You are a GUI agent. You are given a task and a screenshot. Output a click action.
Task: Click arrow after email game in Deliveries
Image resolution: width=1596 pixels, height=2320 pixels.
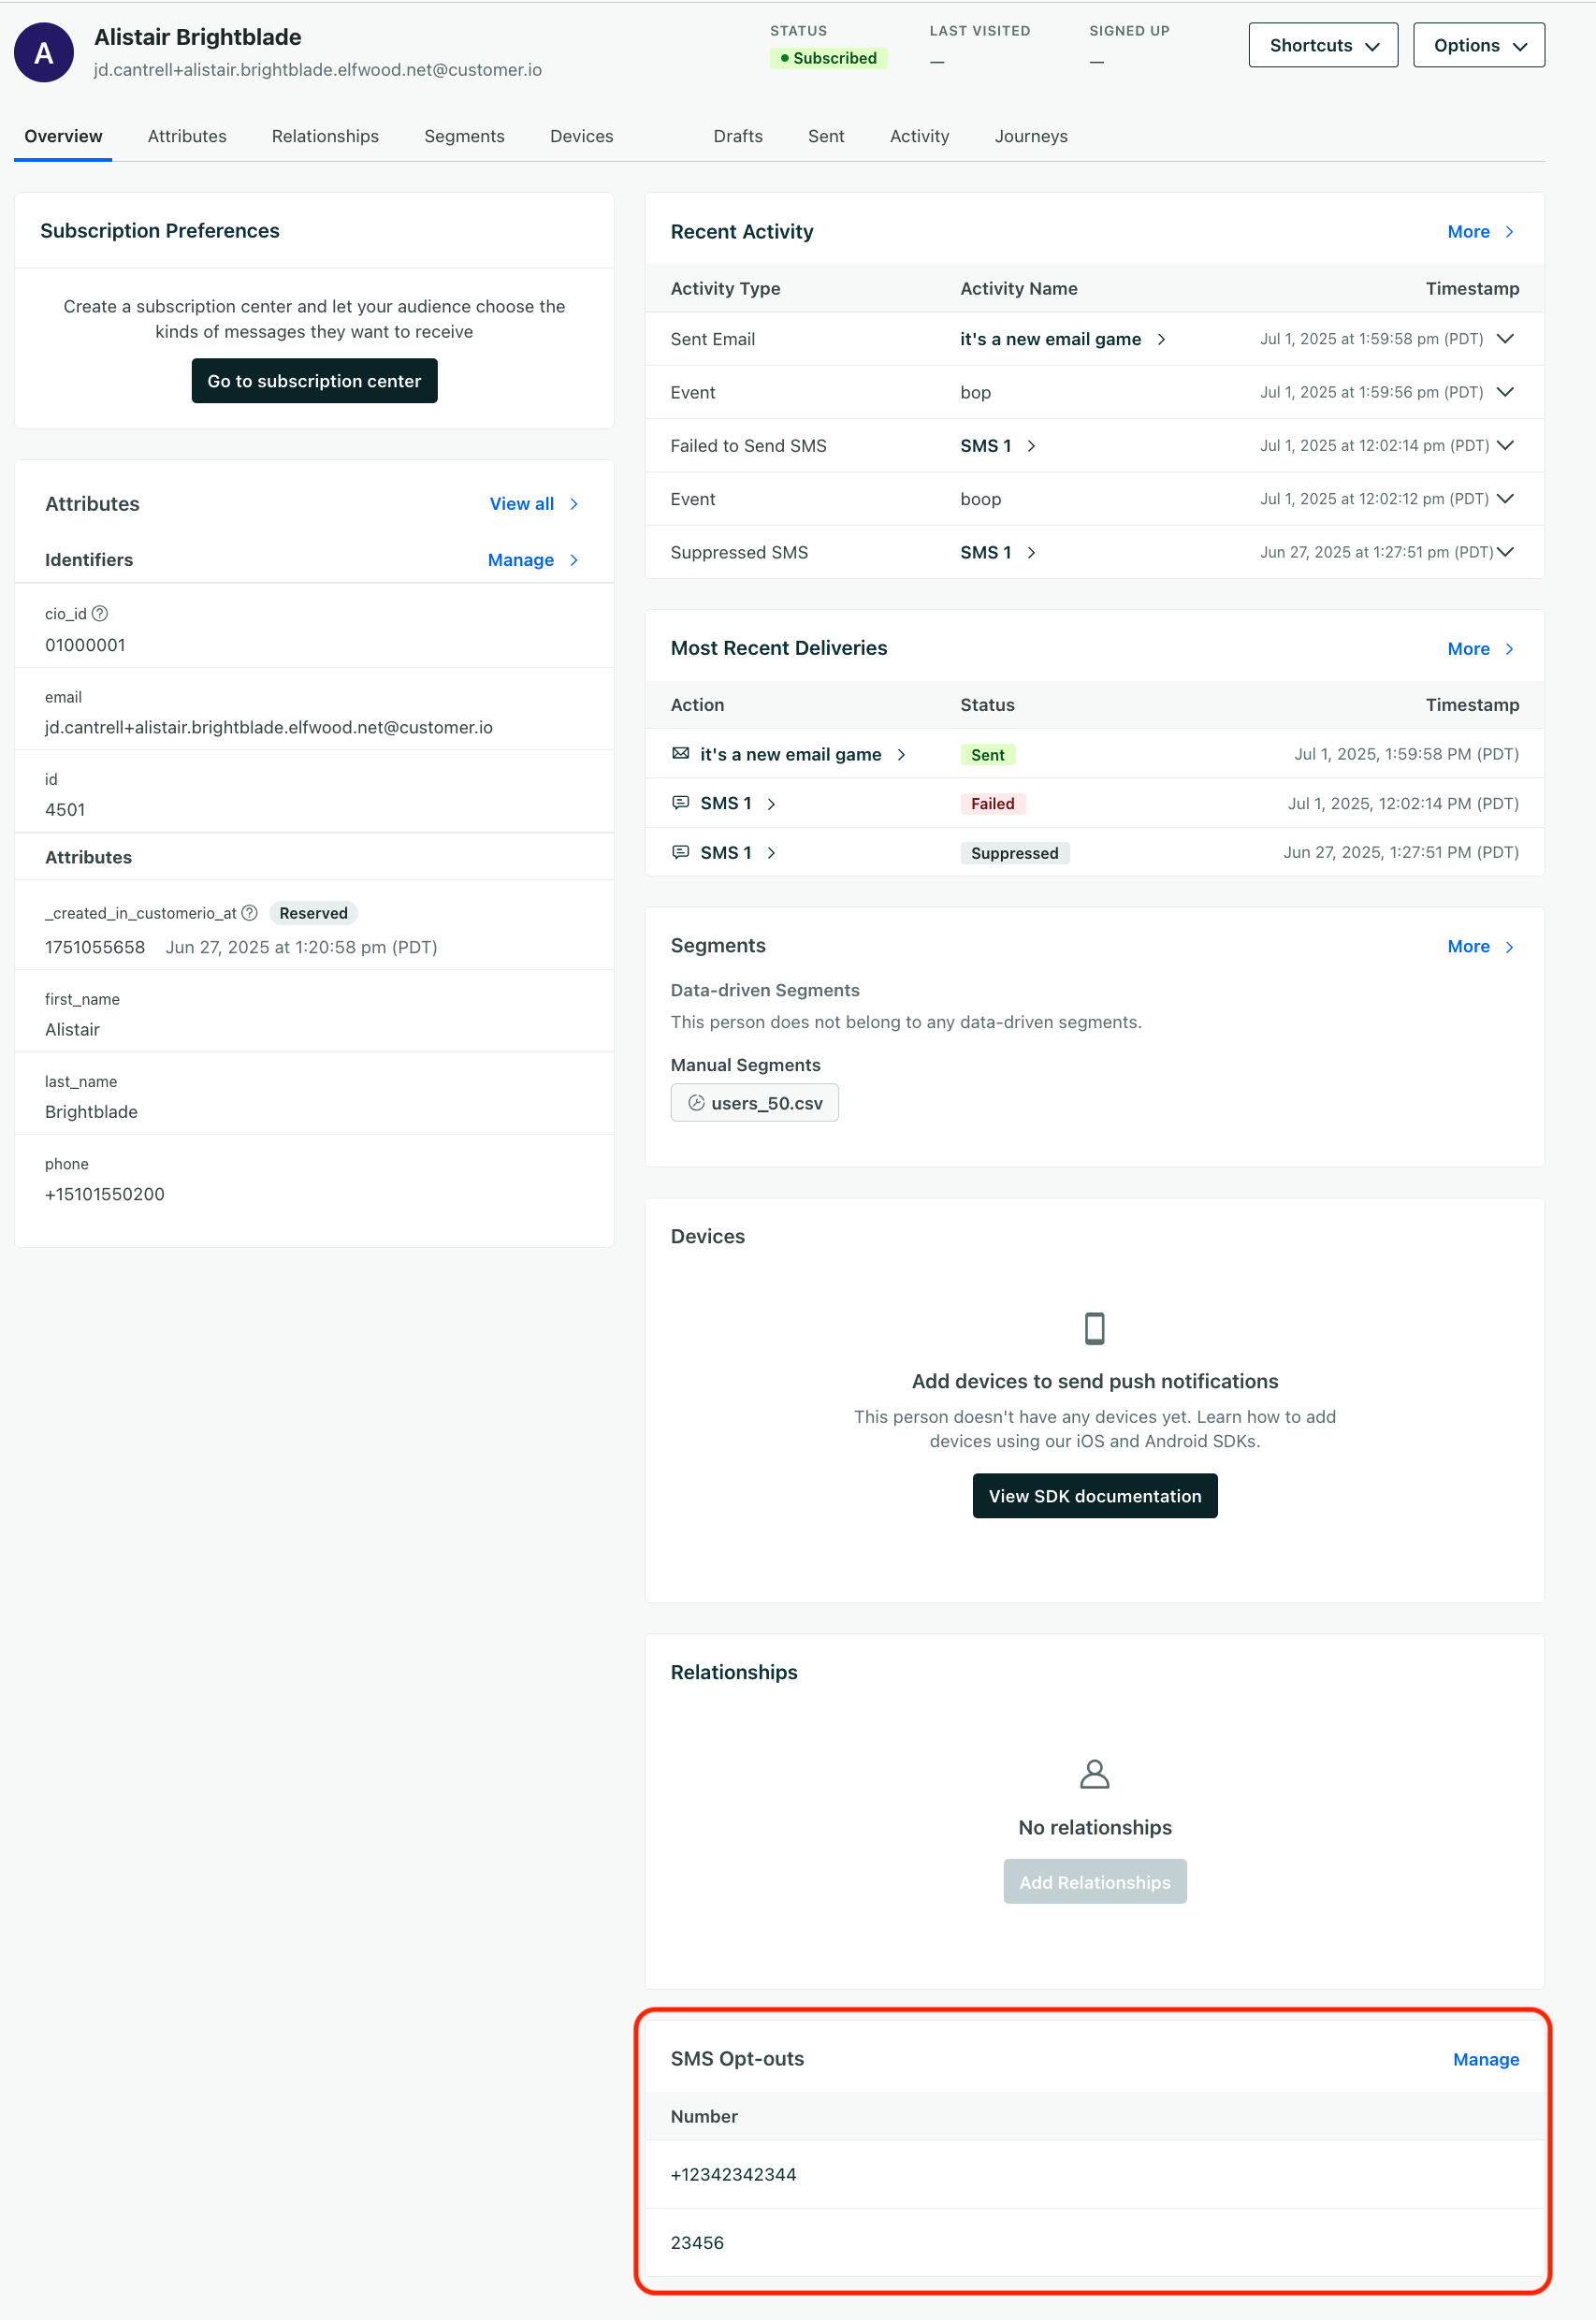tap(901, 755)
